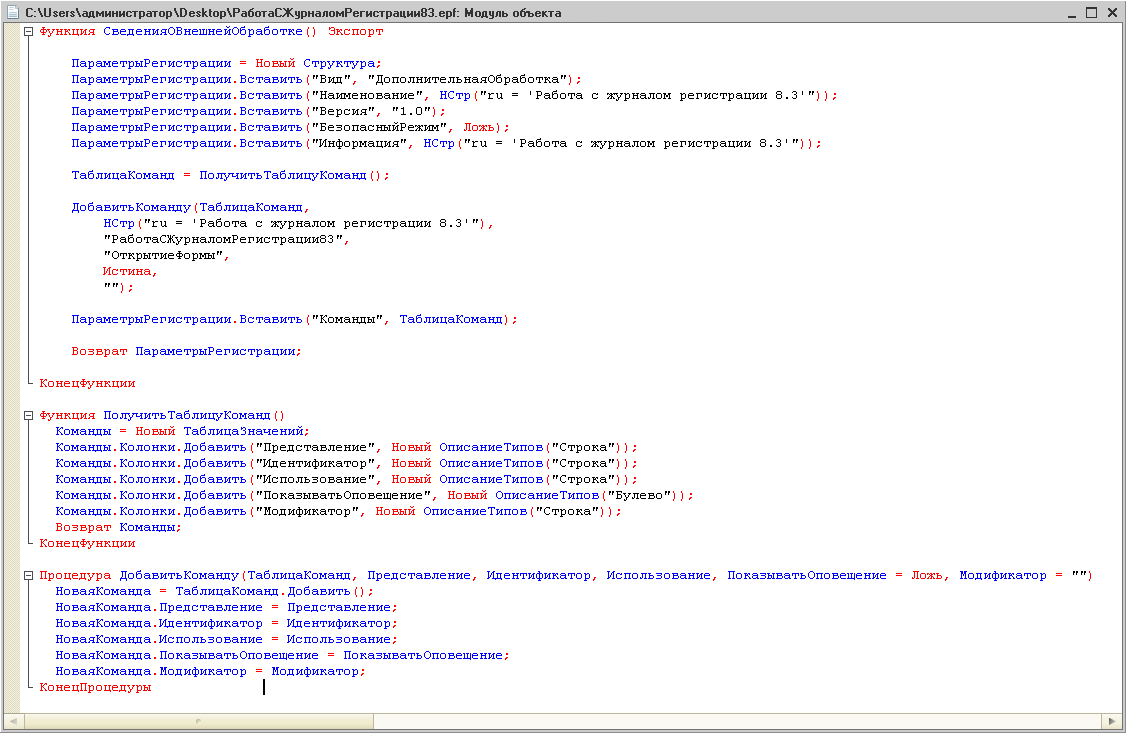This screenshot has width=1126, height=733.
Task: Click НоваяКоманда.Использование assignment target
Action: (159, 640)
